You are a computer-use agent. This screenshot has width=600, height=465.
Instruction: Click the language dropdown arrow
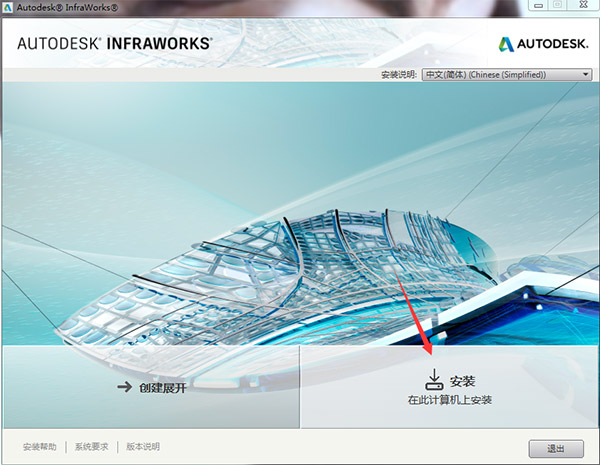(585, 74)
